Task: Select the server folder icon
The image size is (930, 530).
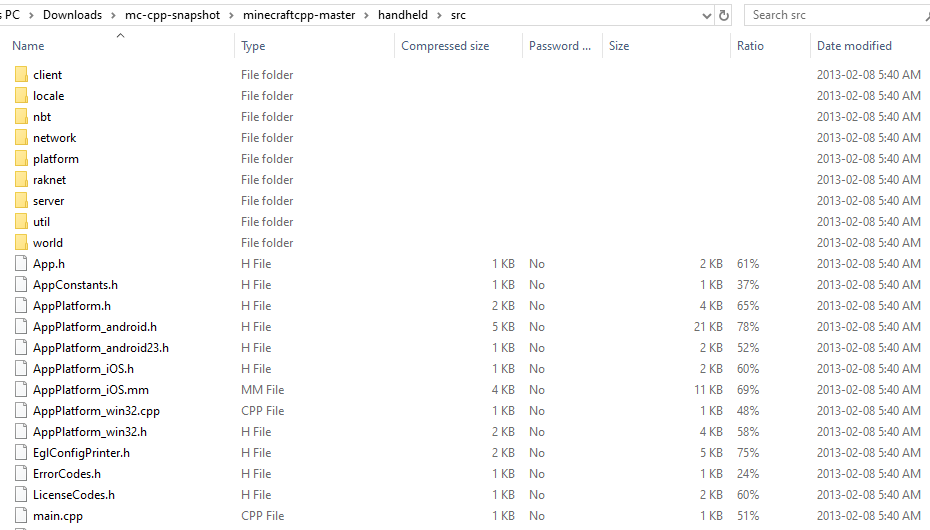Action: coord(21,200)
